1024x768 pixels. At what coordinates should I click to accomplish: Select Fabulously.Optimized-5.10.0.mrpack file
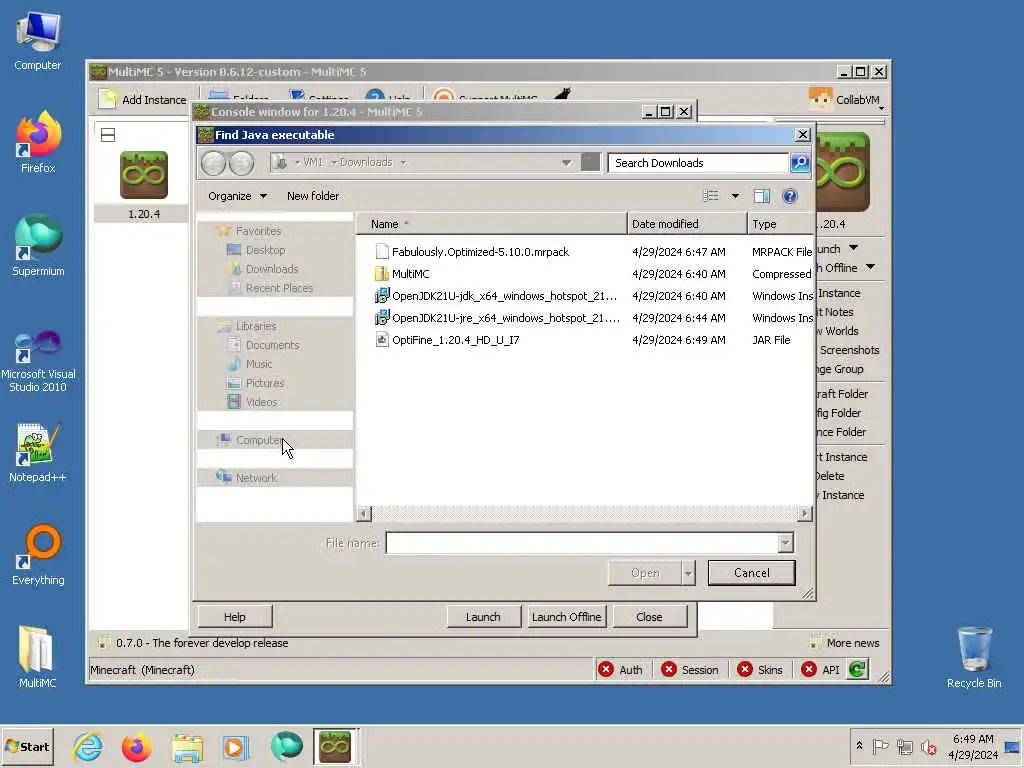[480, 252]
